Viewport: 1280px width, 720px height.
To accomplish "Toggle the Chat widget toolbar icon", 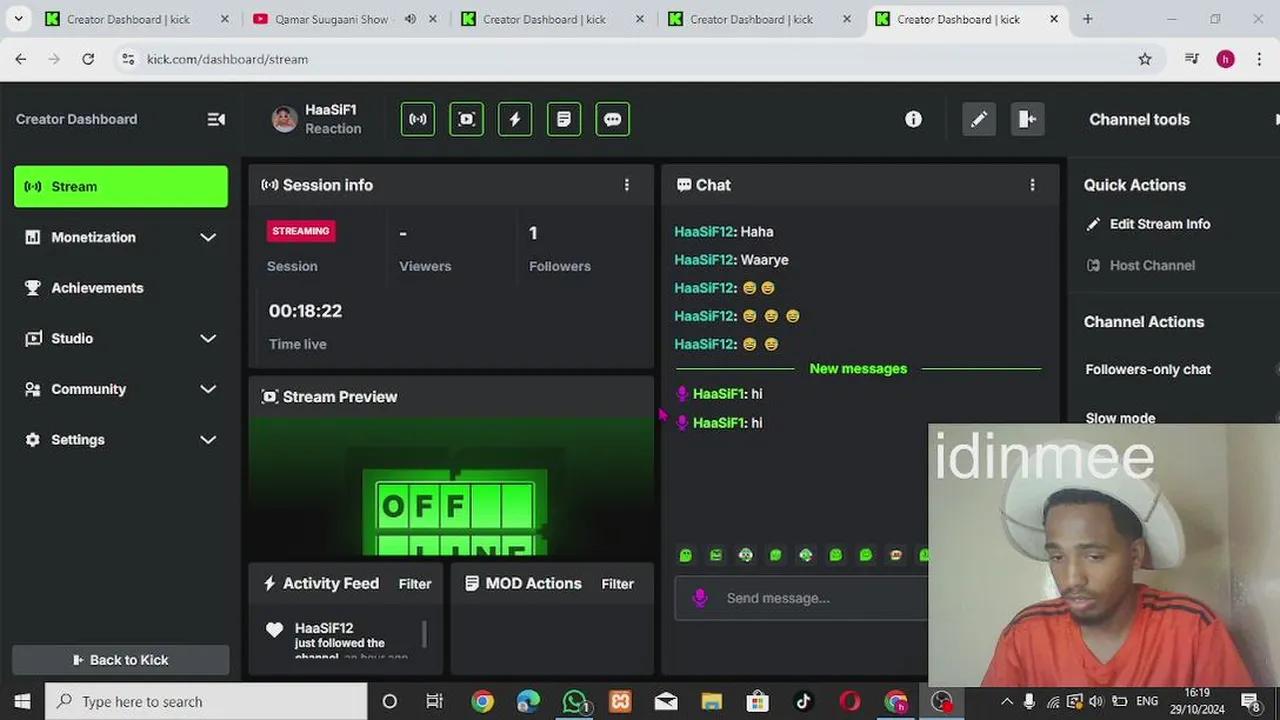I will (x=613, y=119).
